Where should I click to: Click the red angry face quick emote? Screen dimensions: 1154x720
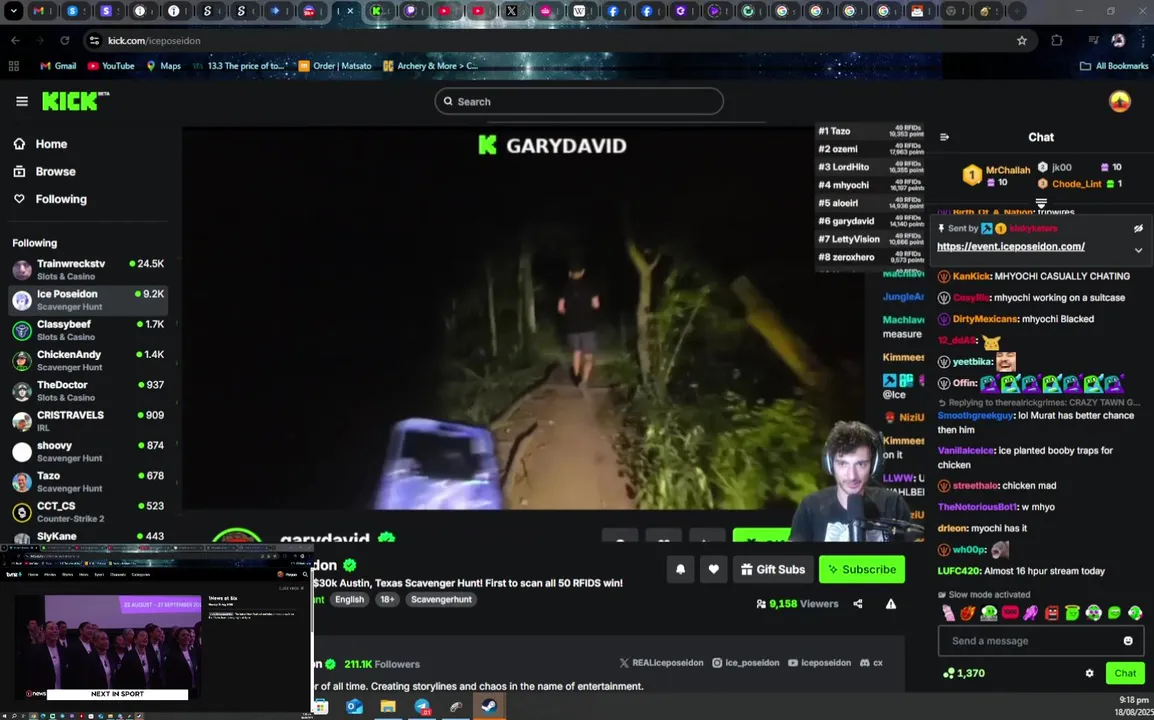point(1052,613)
